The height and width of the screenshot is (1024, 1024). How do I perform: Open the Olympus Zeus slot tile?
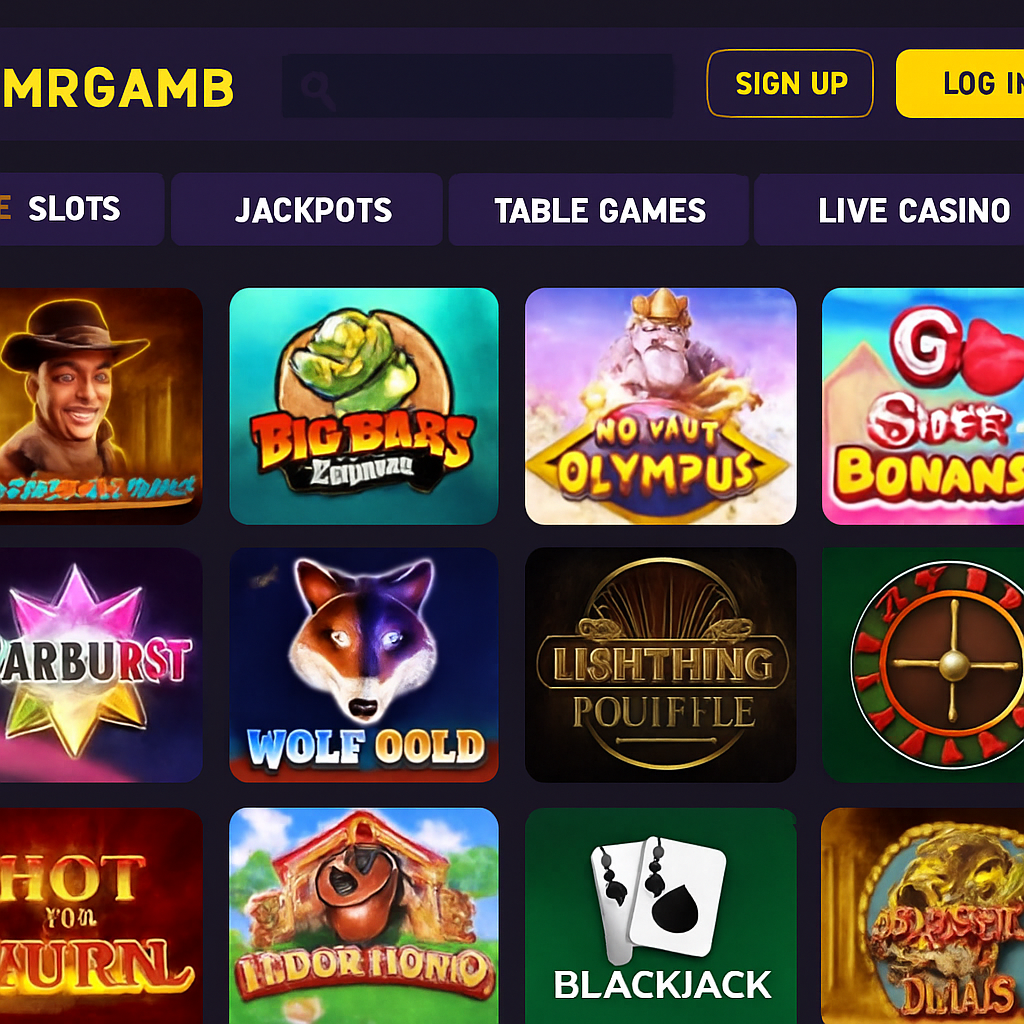click(x=660, y=406)
